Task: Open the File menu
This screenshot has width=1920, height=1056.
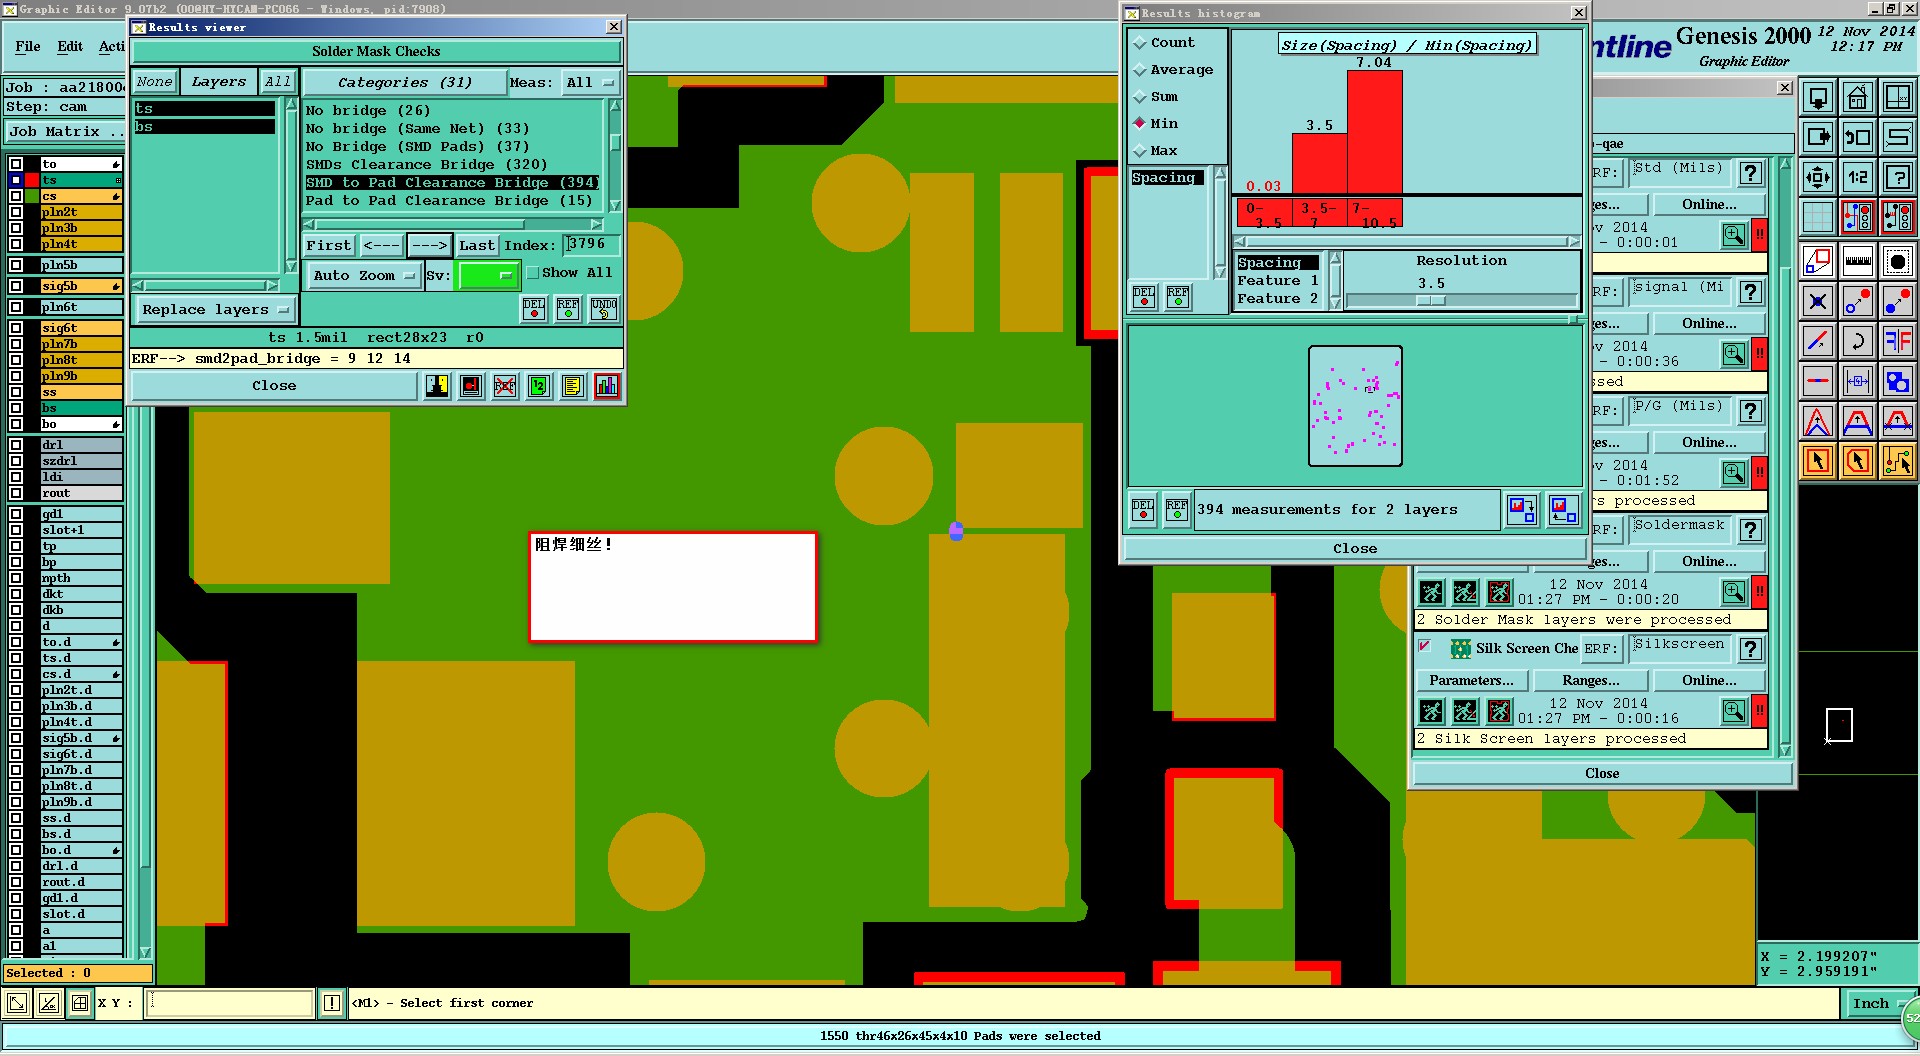Action: [x=28, y=46]
